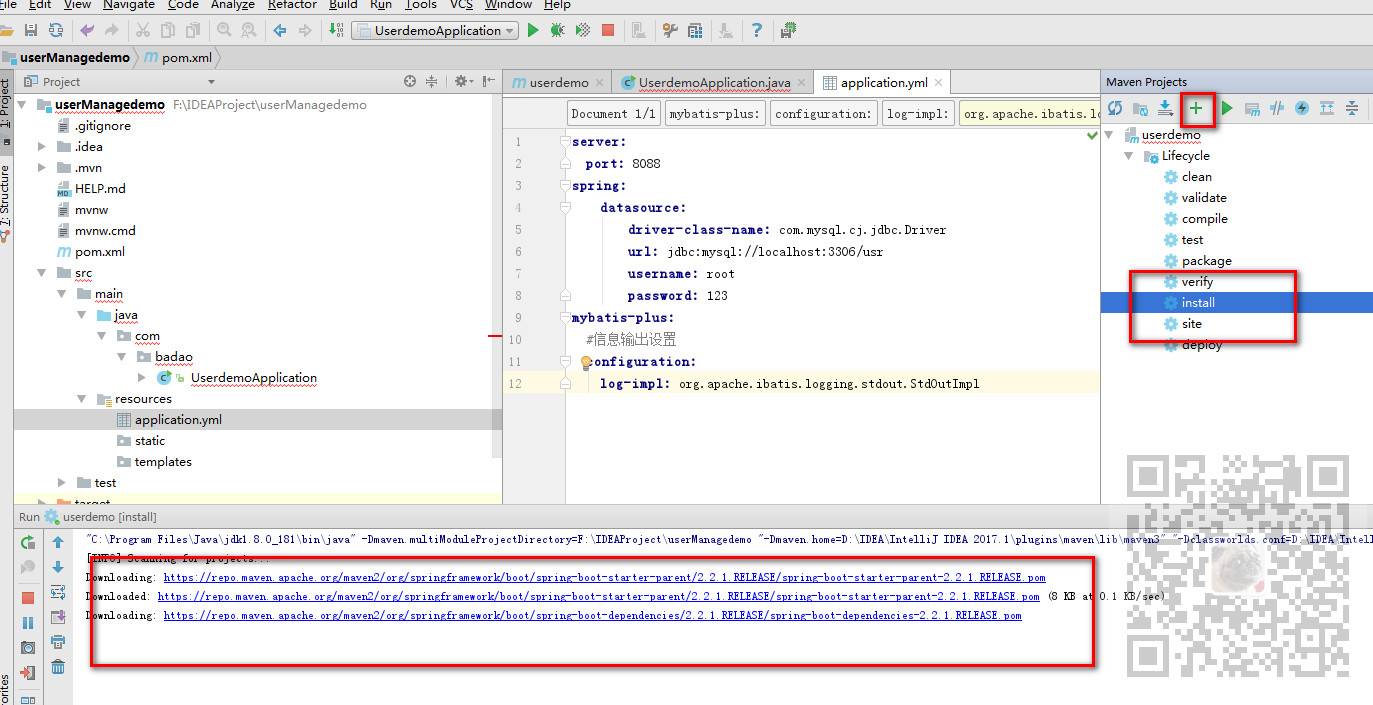Expand the .idea folder in Project tree
The height and width of the screenshot is (705, 1373).
42,147
